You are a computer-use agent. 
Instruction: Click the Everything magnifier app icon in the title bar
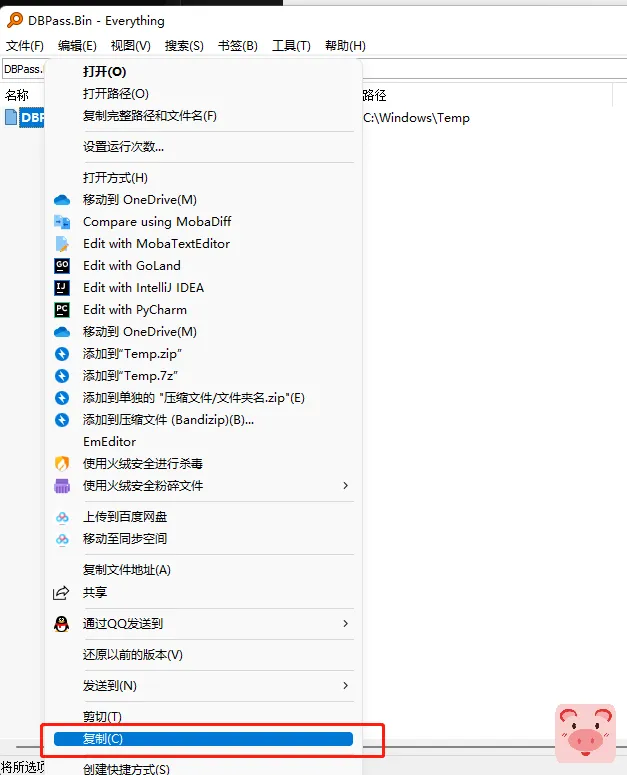pyautogui.click(x=15, y=20)
